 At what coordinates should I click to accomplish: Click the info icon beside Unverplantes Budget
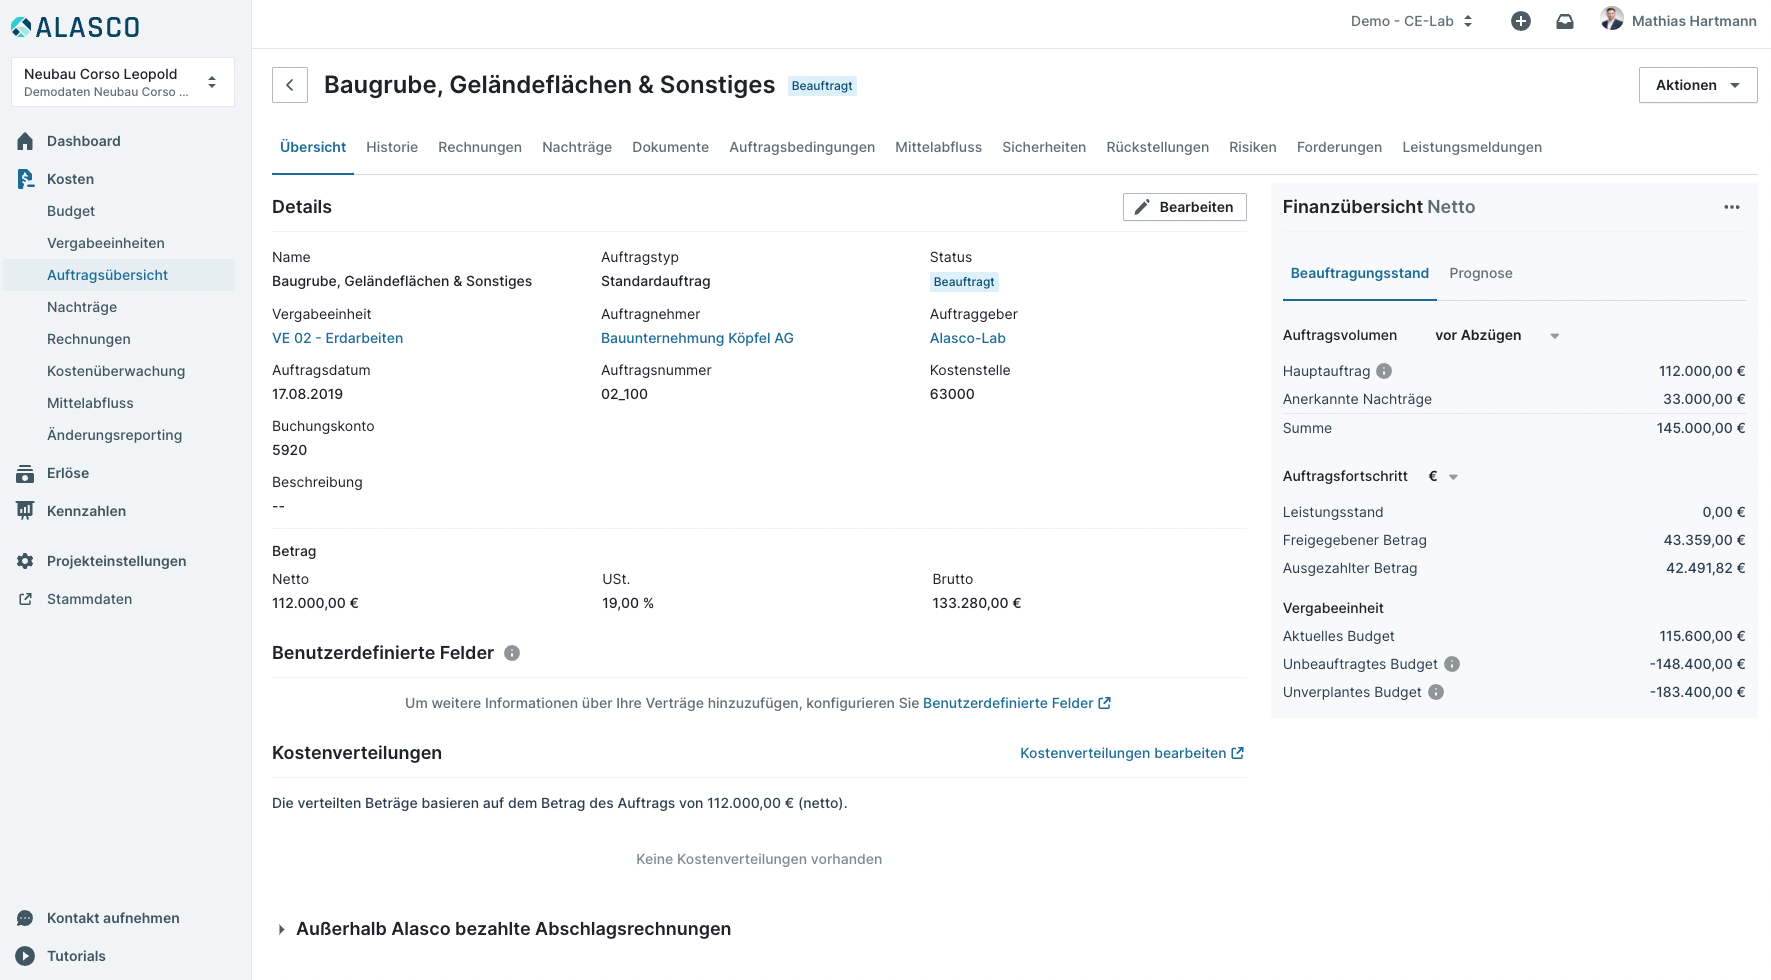[x=1436, y=692]
